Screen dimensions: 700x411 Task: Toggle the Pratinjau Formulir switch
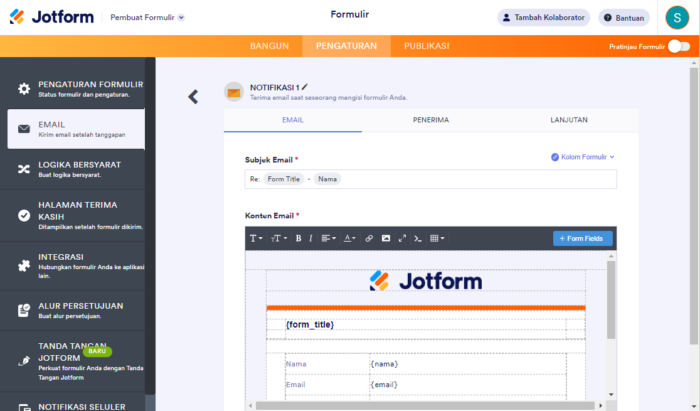point(679,46)
